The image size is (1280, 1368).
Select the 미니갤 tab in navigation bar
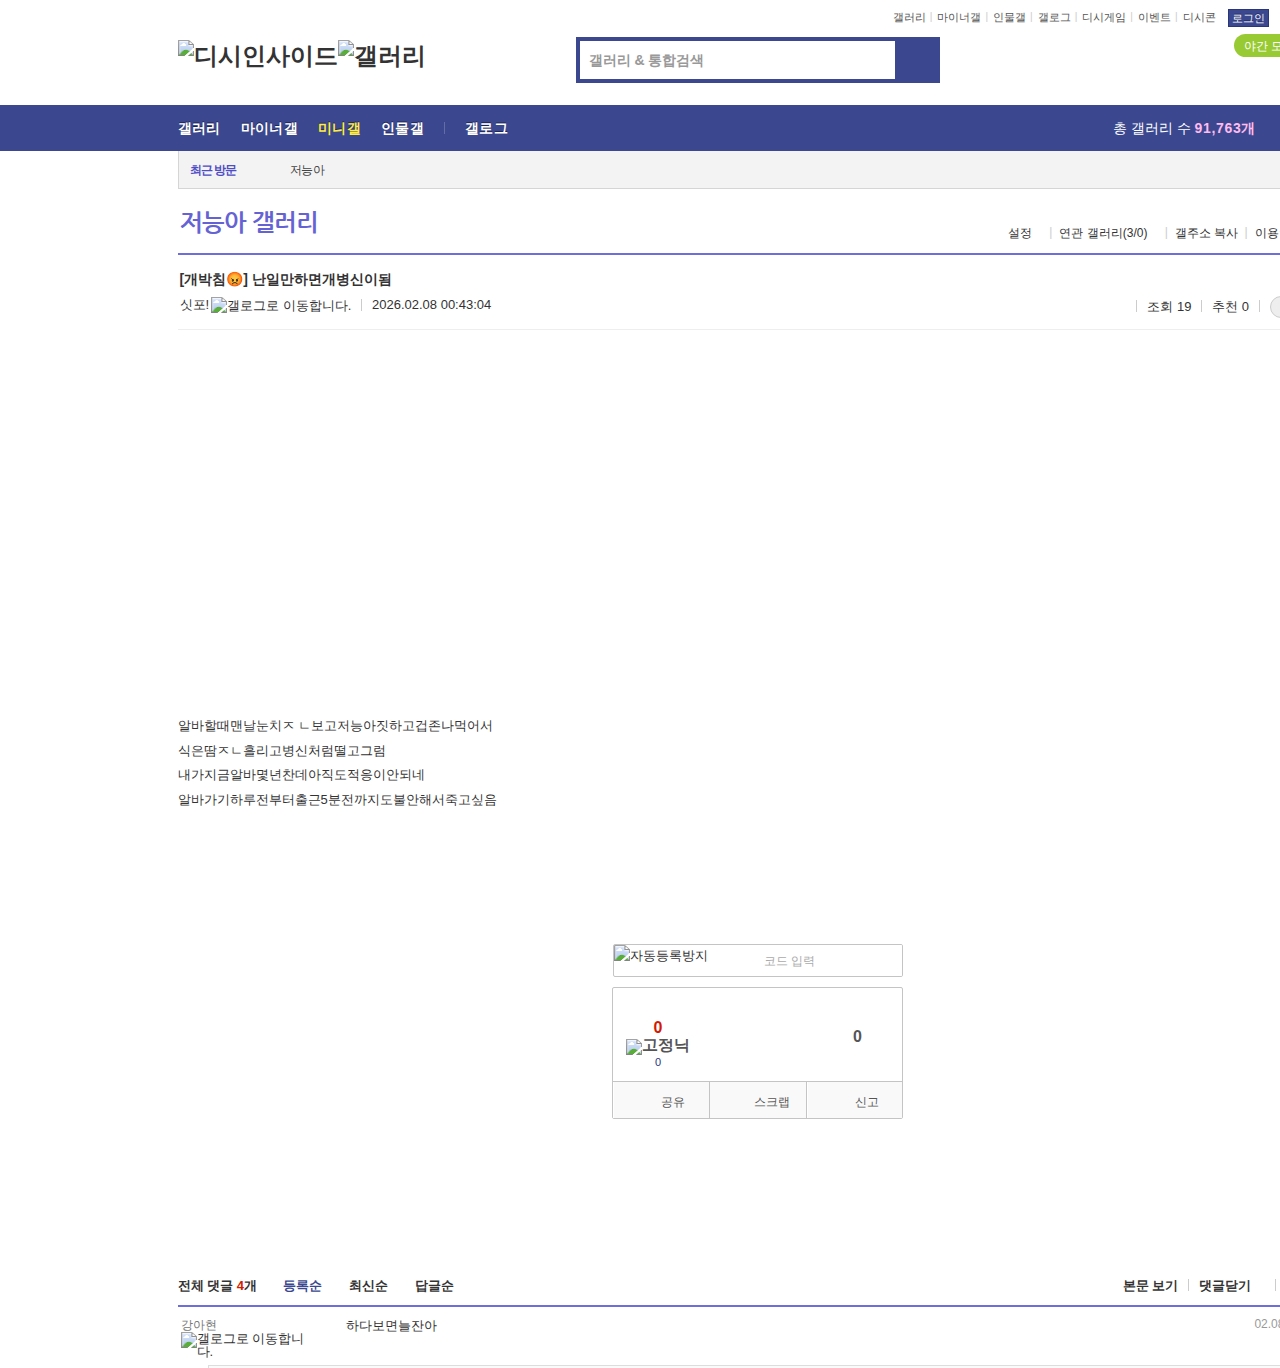pos(339,129)
